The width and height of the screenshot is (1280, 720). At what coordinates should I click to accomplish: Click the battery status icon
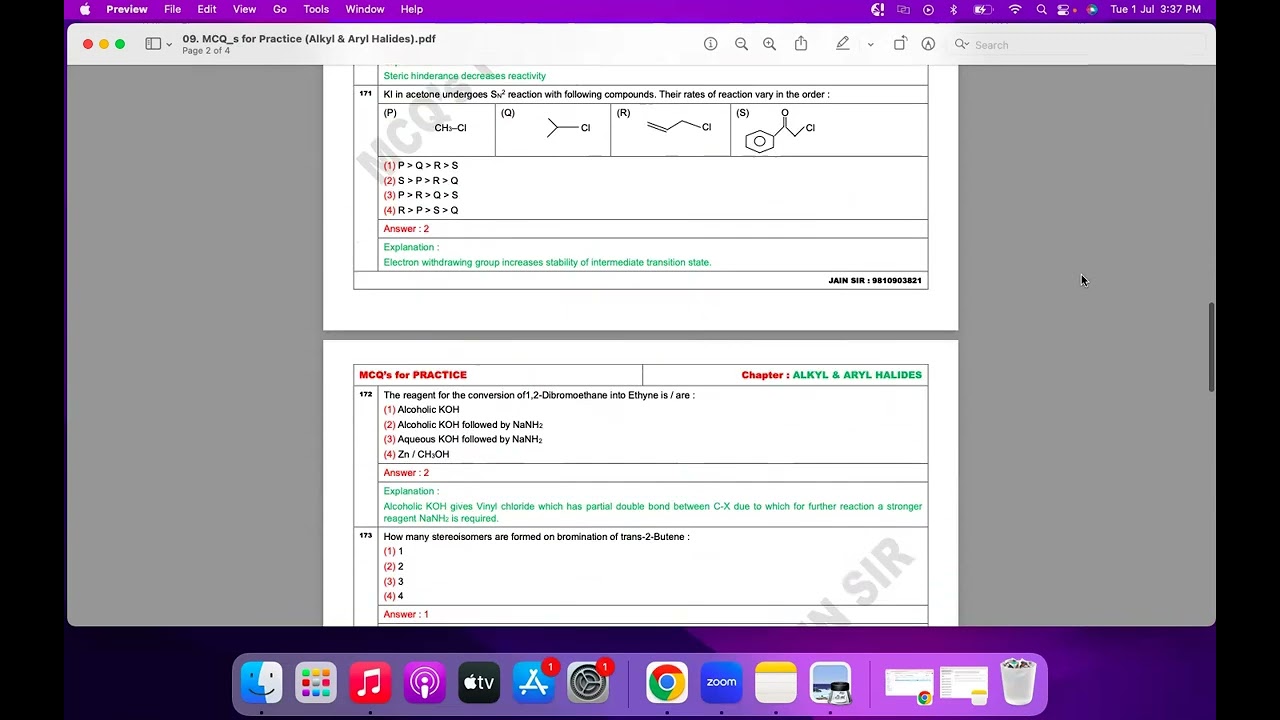[x=983, y=9]
